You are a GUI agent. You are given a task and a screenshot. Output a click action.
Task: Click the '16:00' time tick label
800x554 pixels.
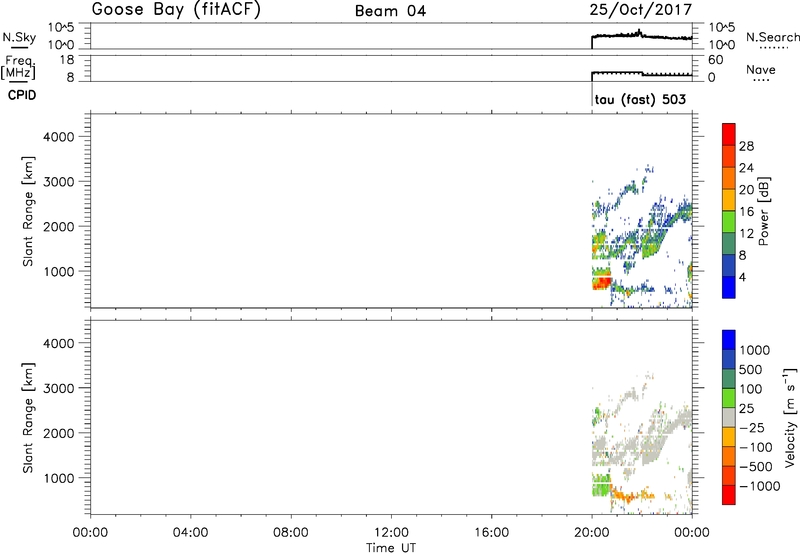point(491,533)
